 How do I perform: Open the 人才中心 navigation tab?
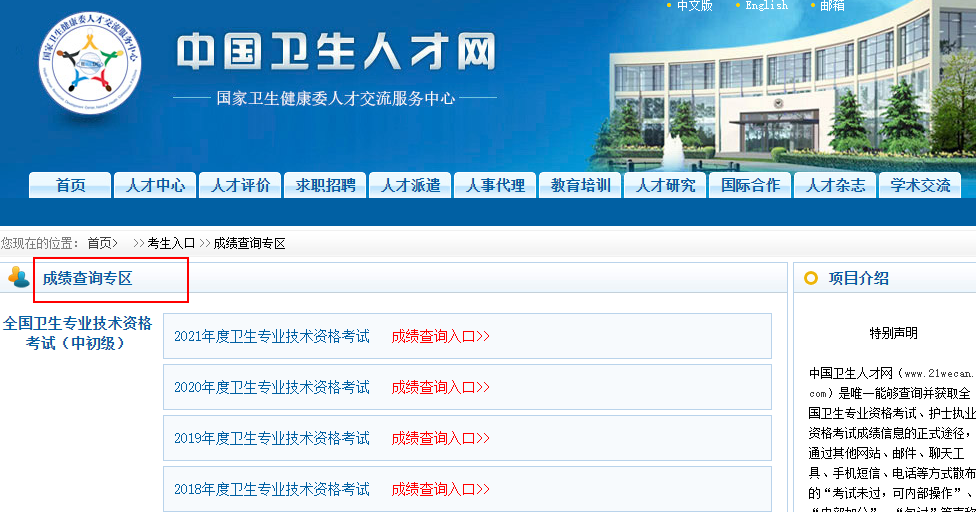pyautogui.click(x=155, y=186)
